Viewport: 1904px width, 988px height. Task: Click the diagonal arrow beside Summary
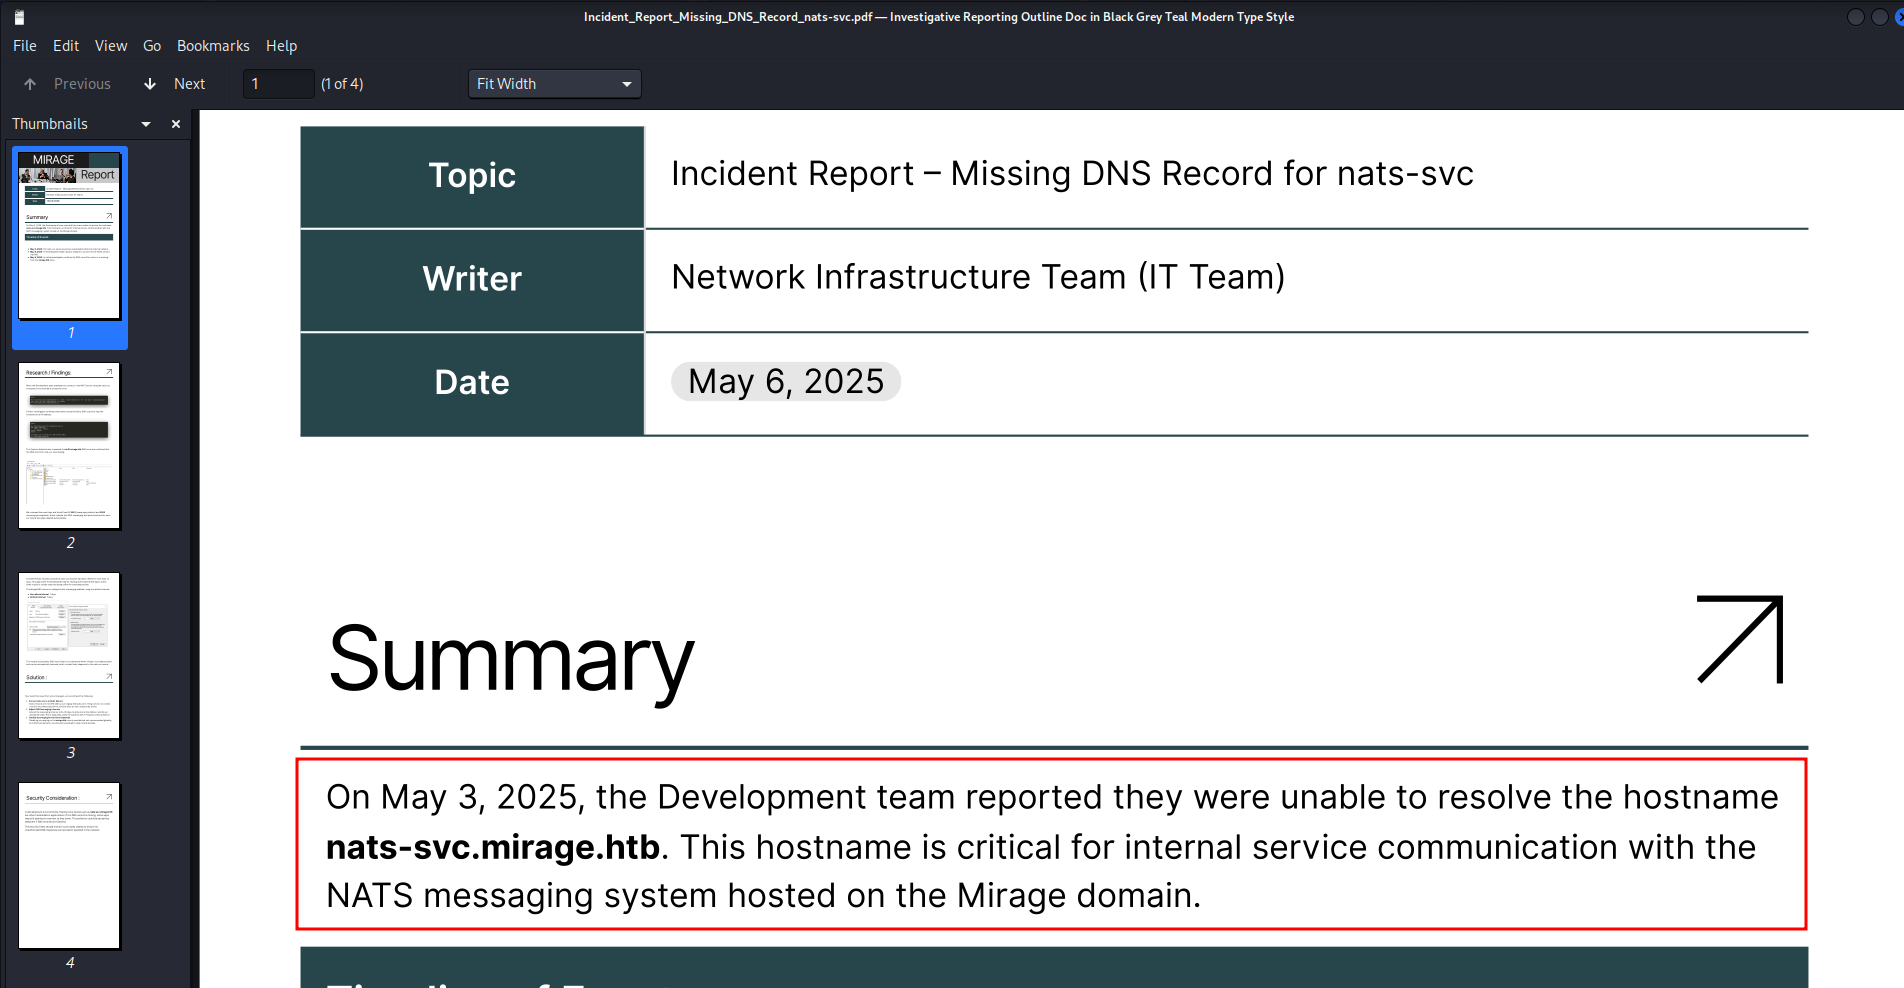tap(1739, 640)
